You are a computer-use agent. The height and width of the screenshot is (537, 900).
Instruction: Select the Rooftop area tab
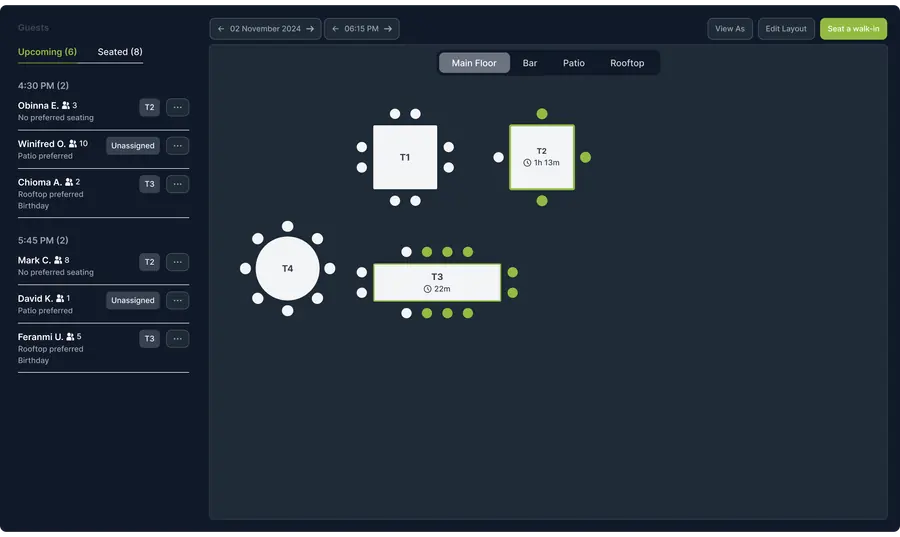[x=627, y=63]
